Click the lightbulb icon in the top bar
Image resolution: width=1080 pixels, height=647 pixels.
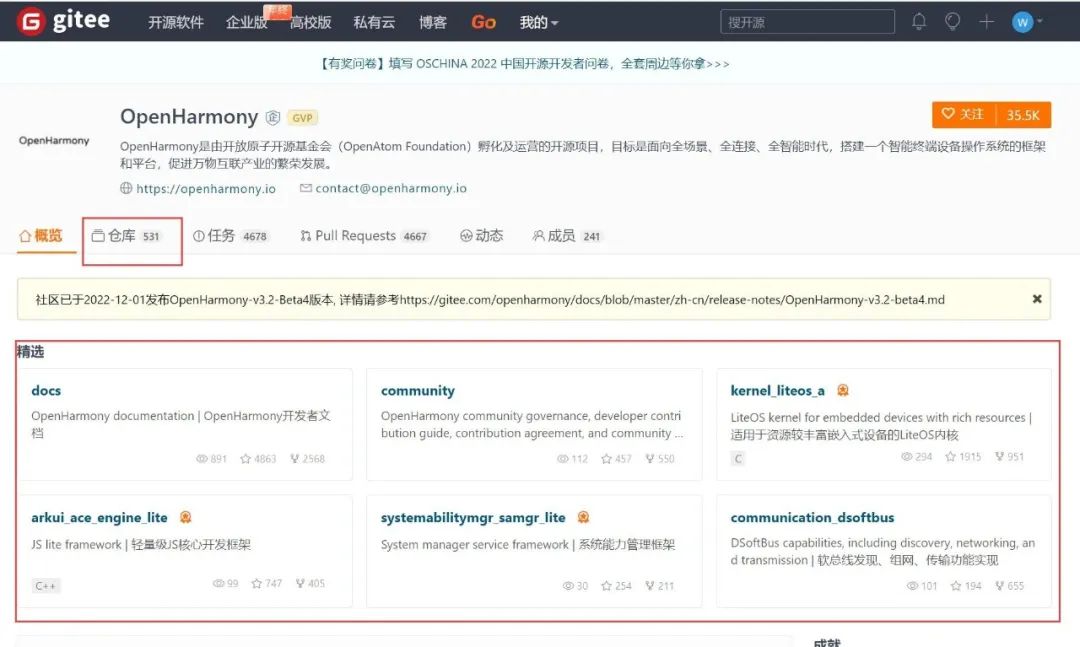point(952,21)
